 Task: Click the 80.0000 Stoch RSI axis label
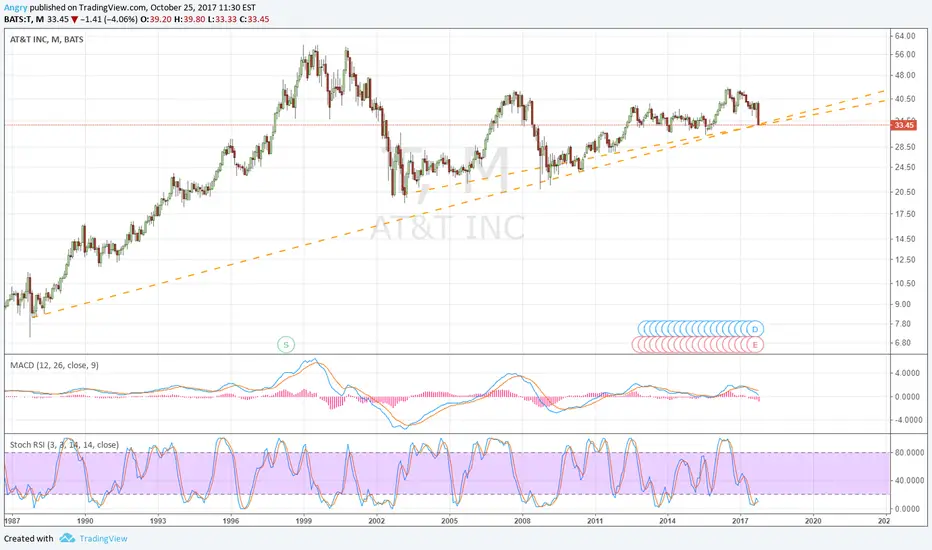coord(909,452)
